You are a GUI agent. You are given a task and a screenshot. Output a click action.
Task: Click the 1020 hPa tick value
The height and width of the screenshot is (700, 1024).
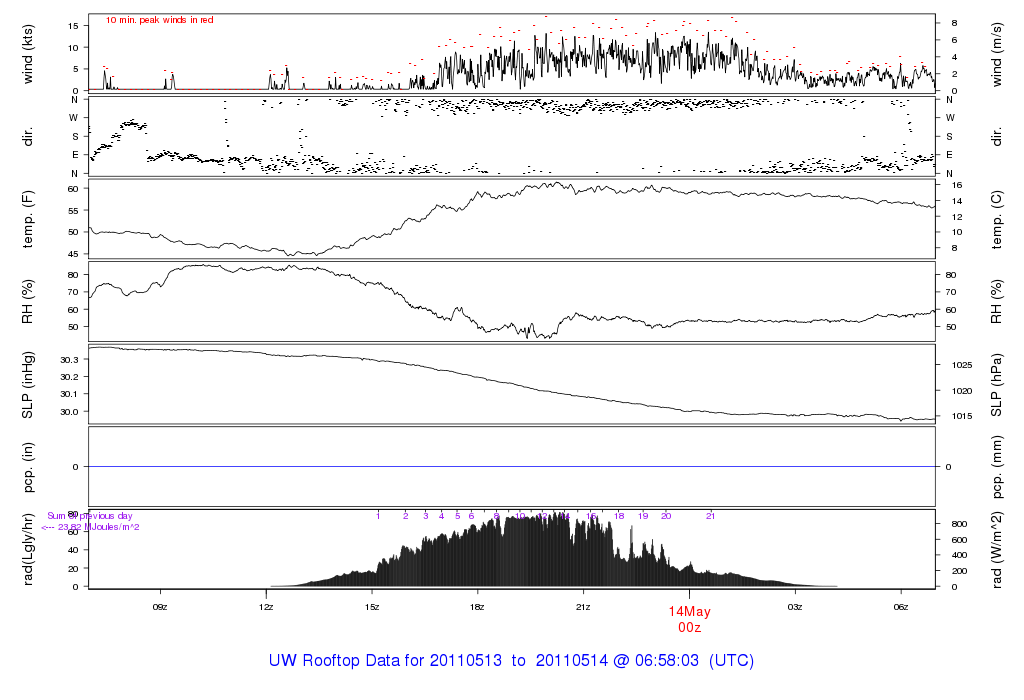click(961, 391)
